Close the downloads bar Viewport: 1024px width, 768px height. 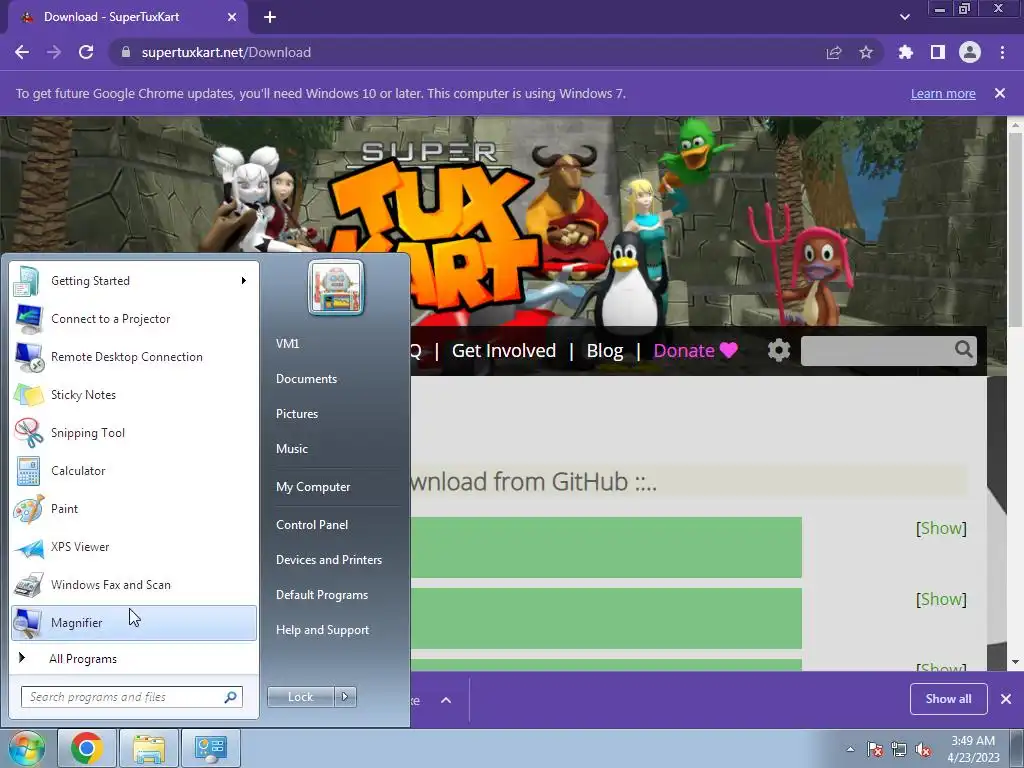[1006, 699]
